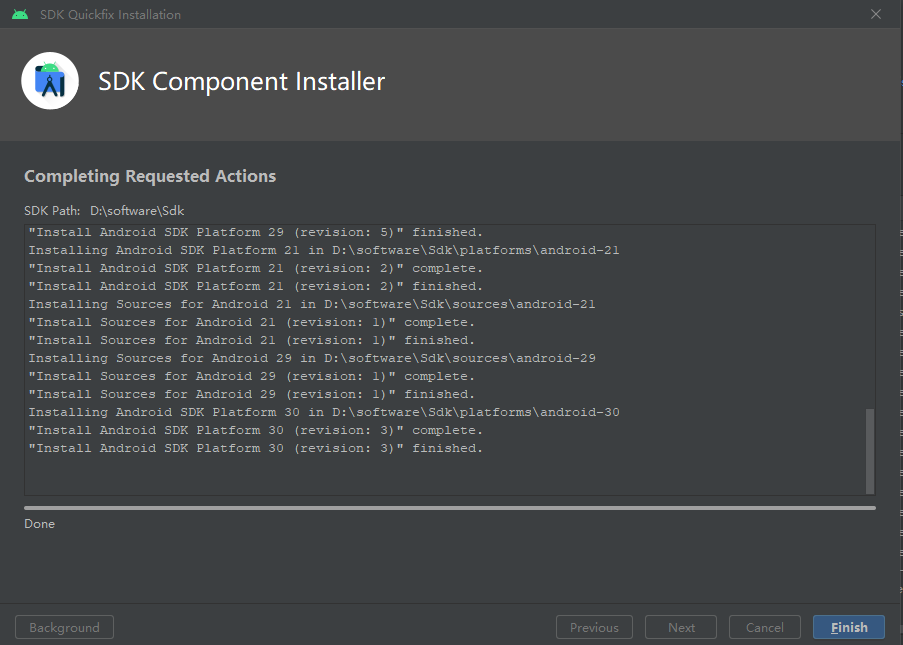
Task: Click the installation progress bar
Action: click(x=450, y=508)
